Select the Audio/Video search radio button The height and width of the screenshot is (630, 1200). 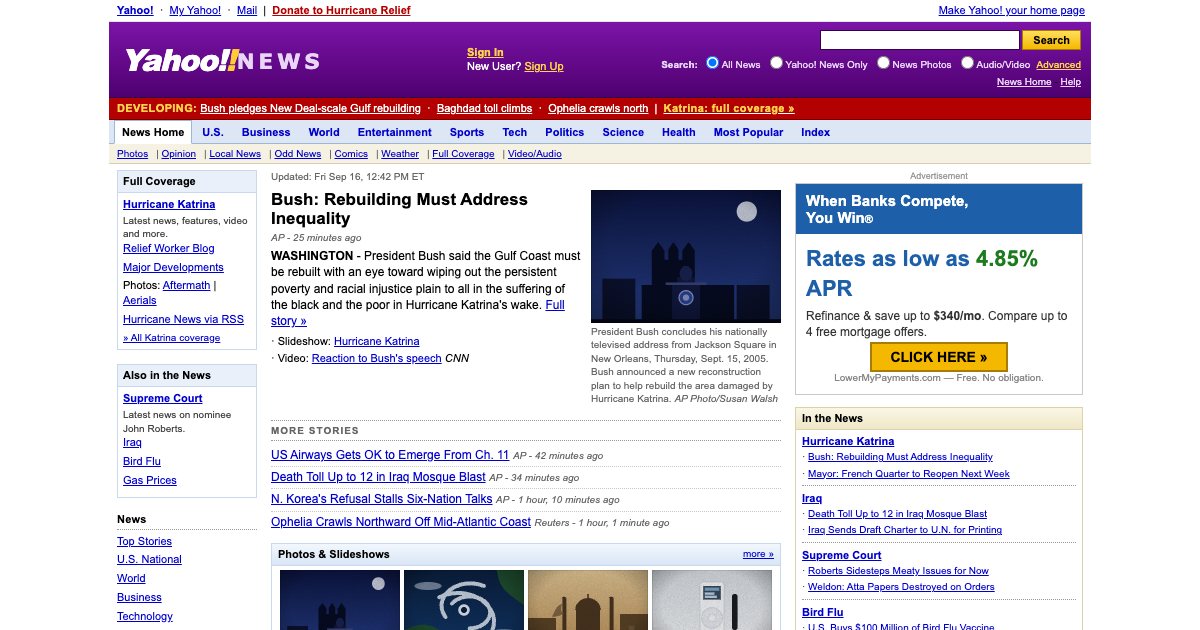967,63
